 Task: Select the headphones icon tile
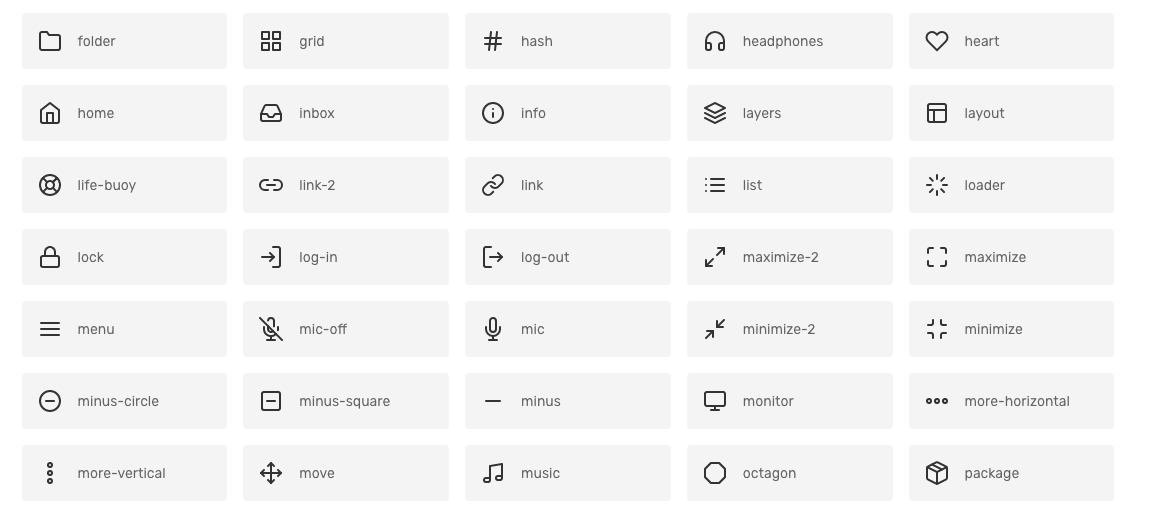point(790,41)
